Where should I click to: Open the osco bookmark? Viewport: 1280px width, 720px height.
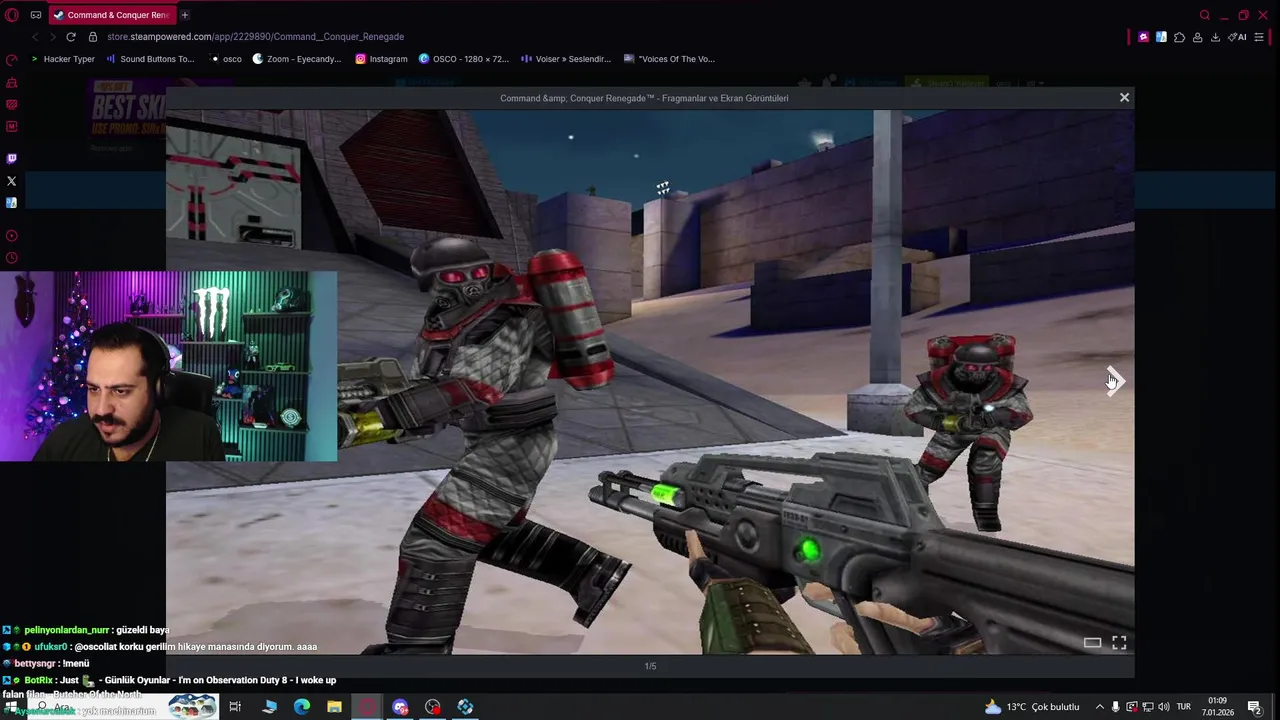coord(226,59)
